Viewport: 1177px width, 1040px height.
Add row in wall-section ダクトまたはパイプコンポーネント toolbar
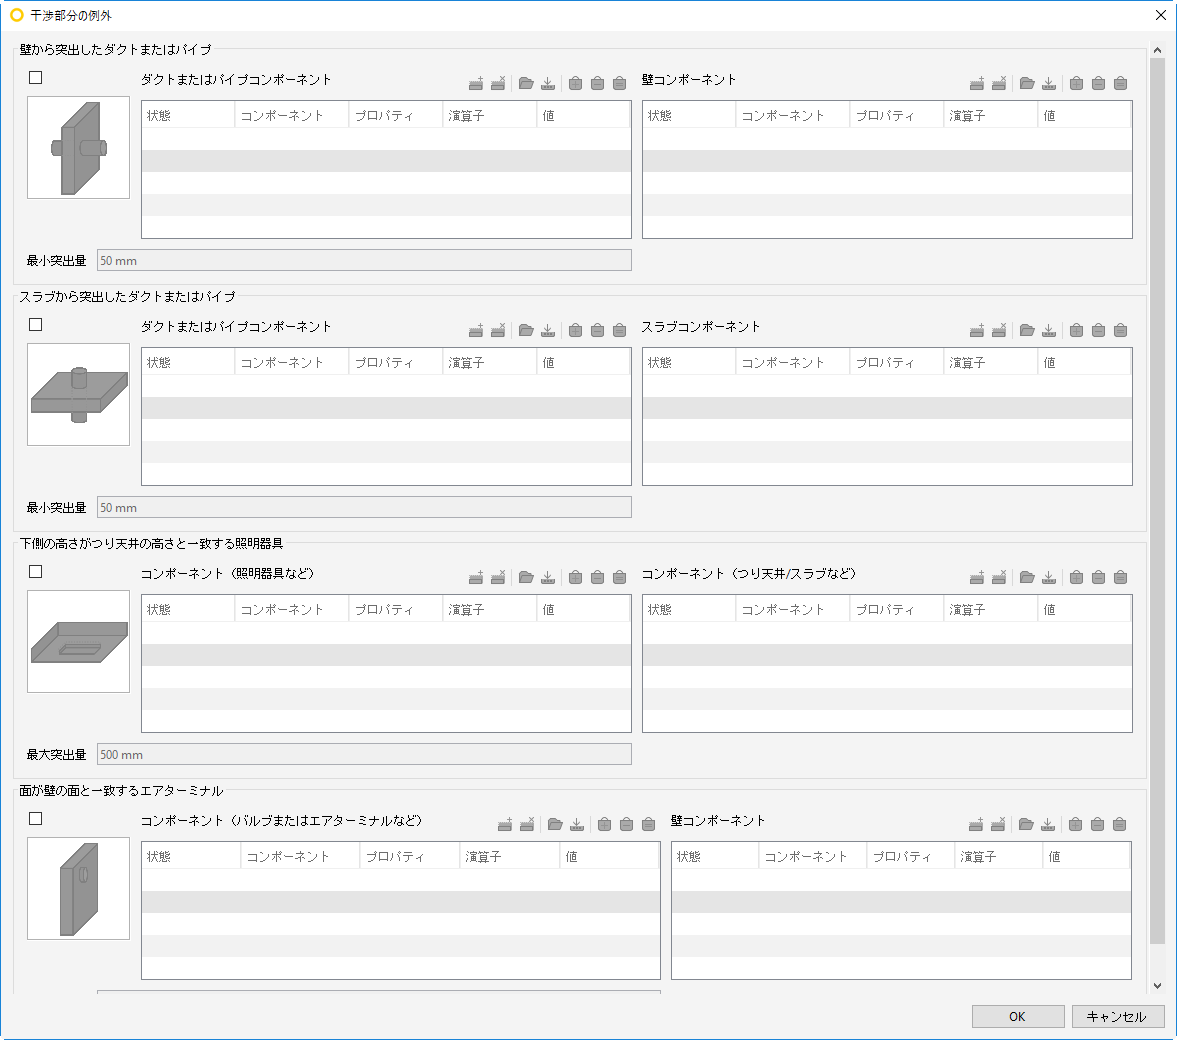476,83
